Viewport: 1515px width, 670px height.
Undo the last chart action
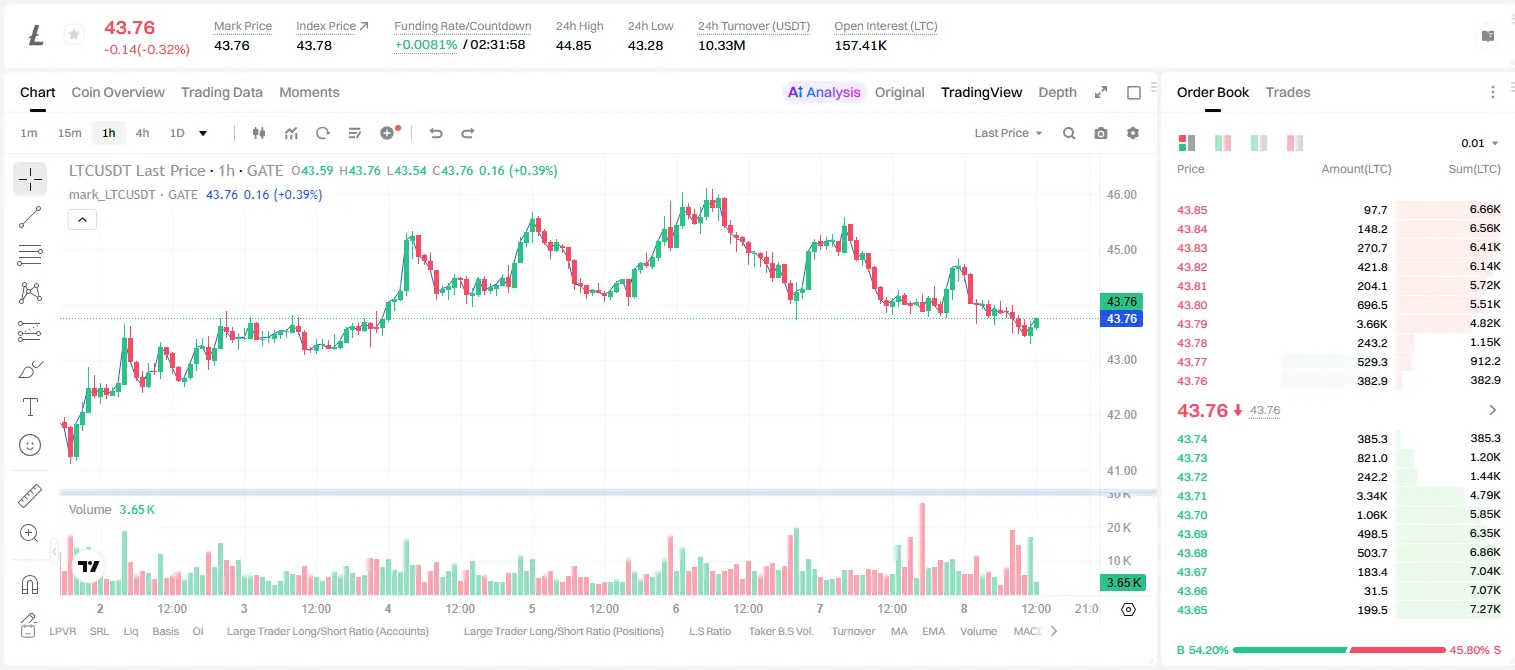tap(435, 133)
